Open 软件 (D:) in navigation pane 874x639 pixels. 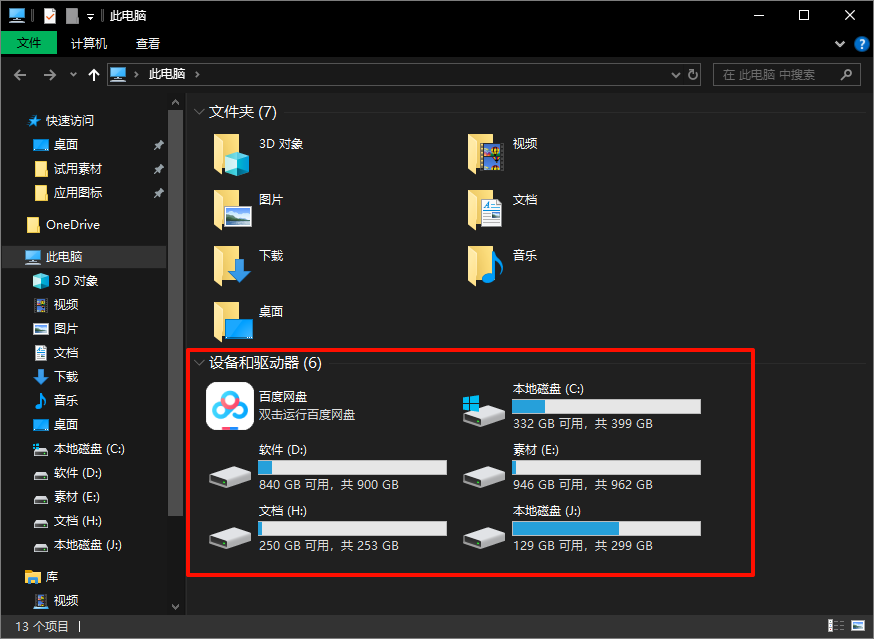77,473
